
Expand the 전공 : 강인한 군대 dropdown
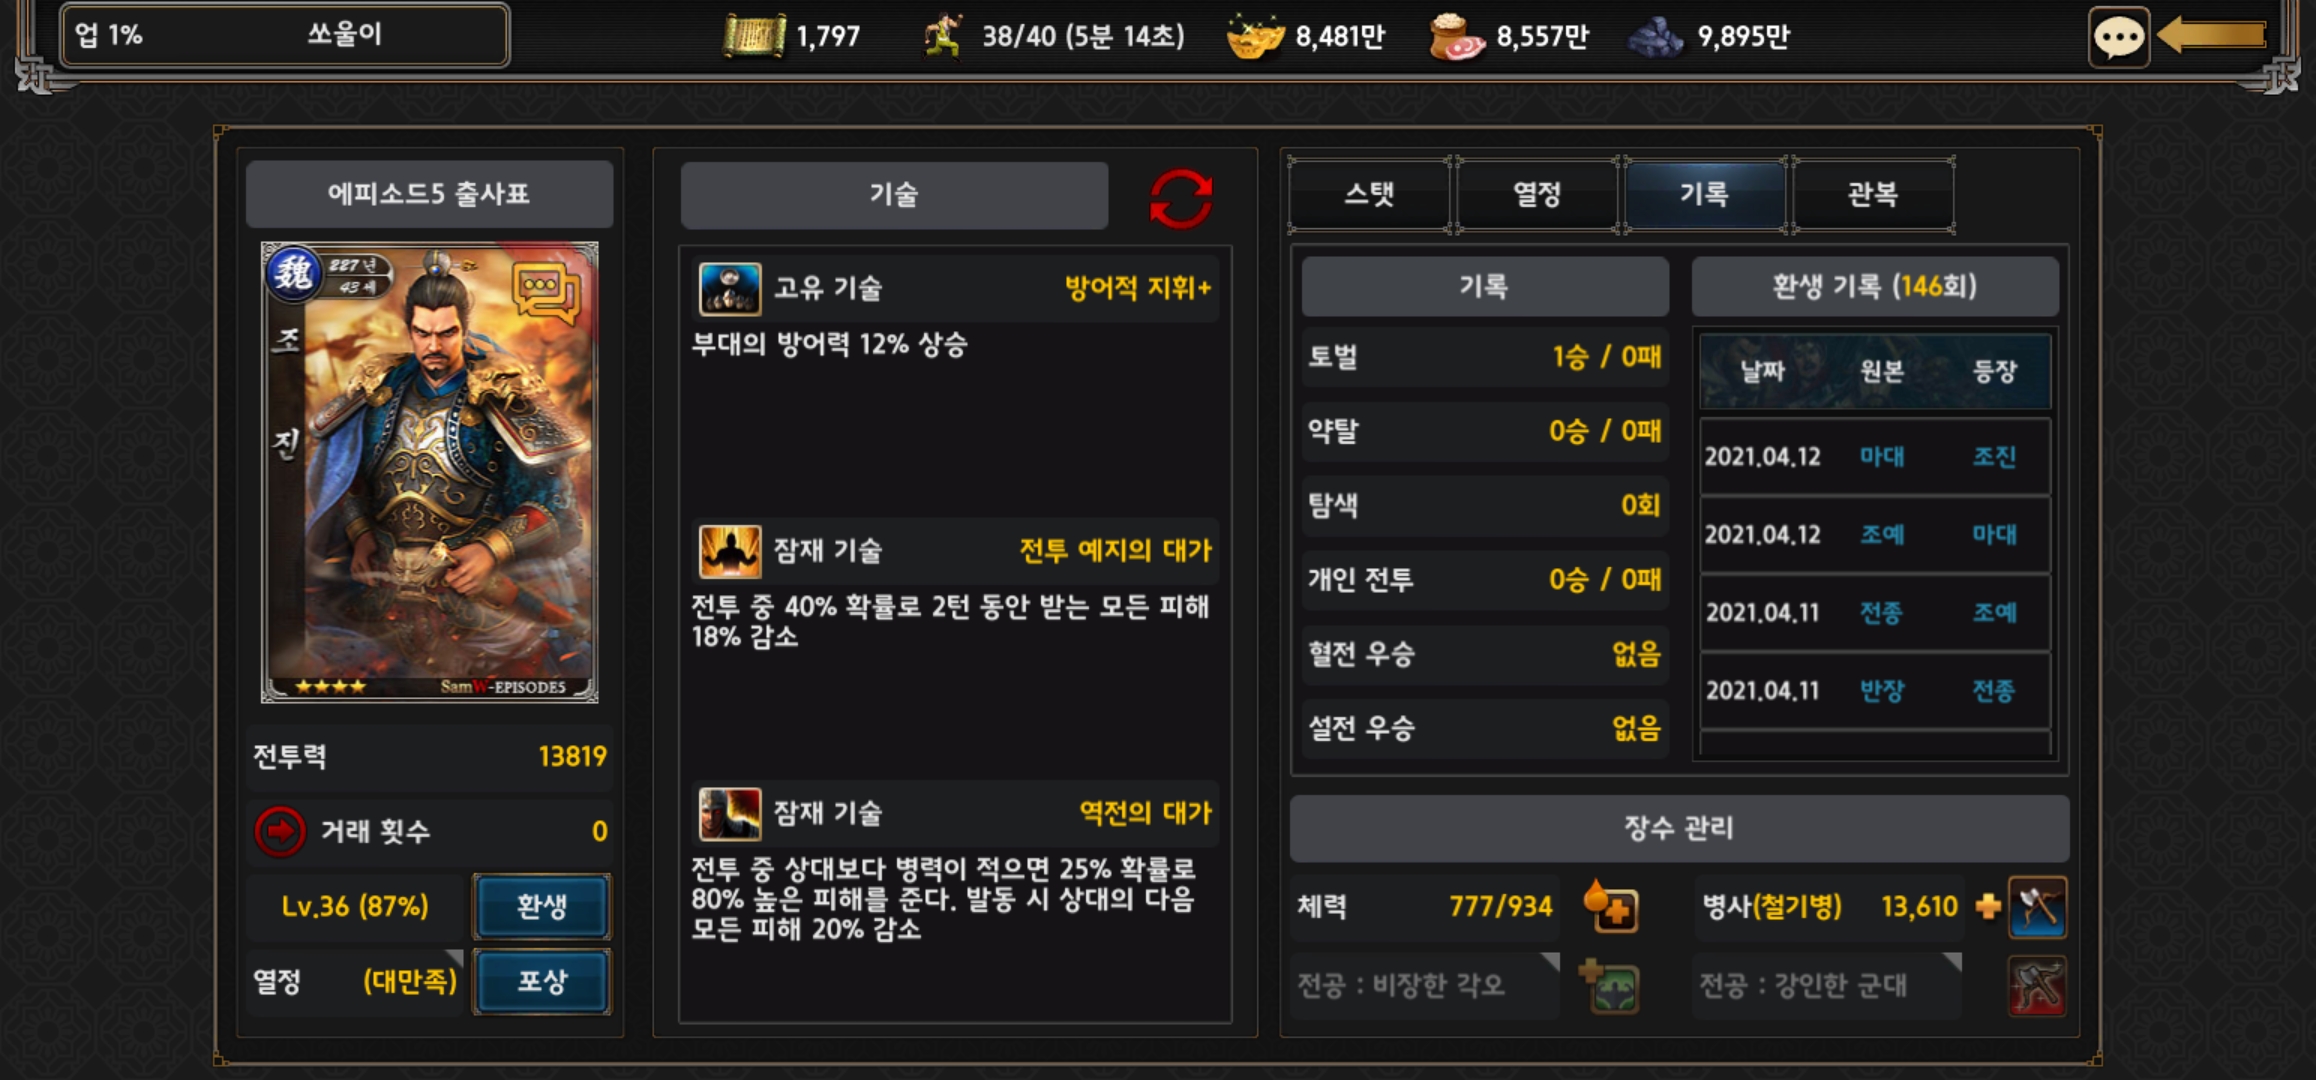[1827, 985]
